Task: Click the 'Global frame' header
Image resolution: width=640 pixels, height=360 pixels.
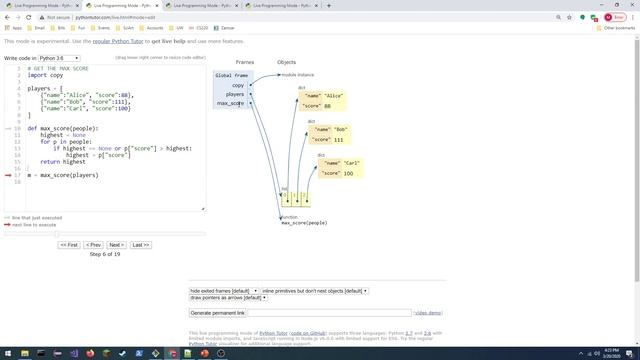Action: (x=231, y=76)
